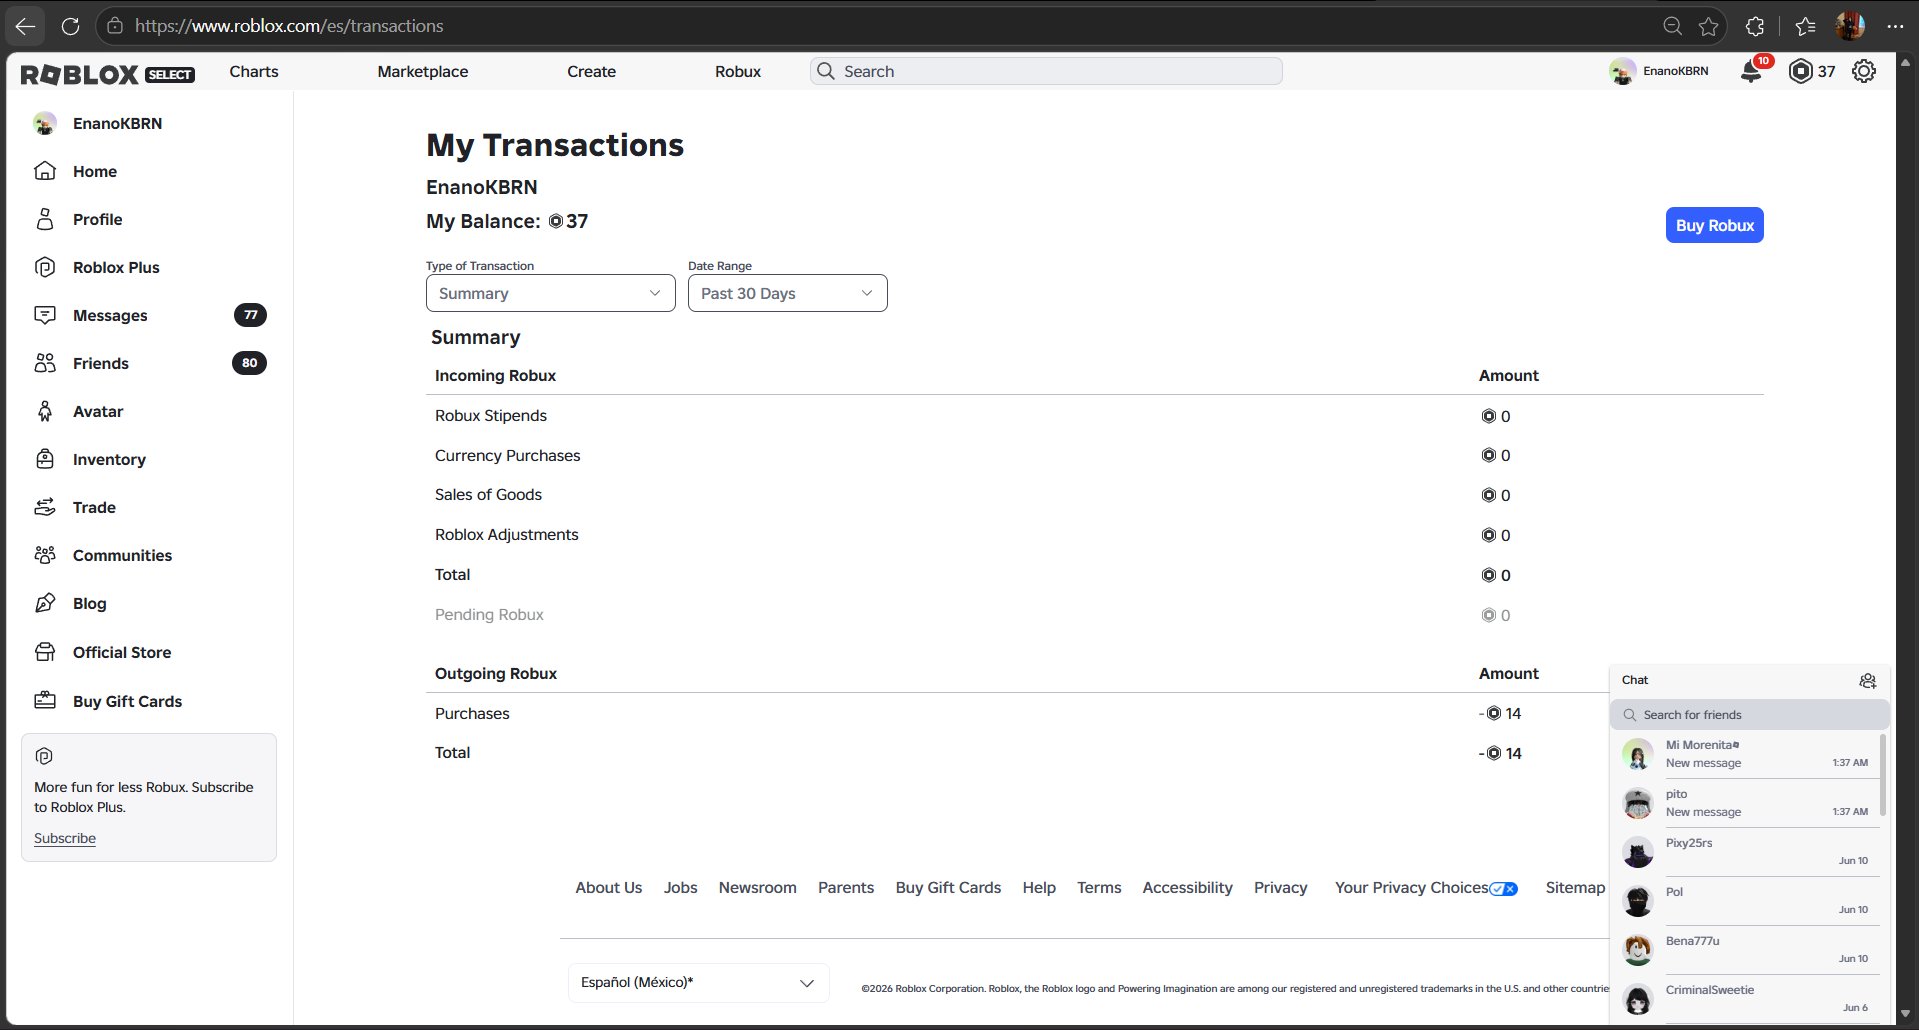This screenshot has width=1919, height=1030.
Task: Open the Messages sidebar item
Action: (149, 315)
